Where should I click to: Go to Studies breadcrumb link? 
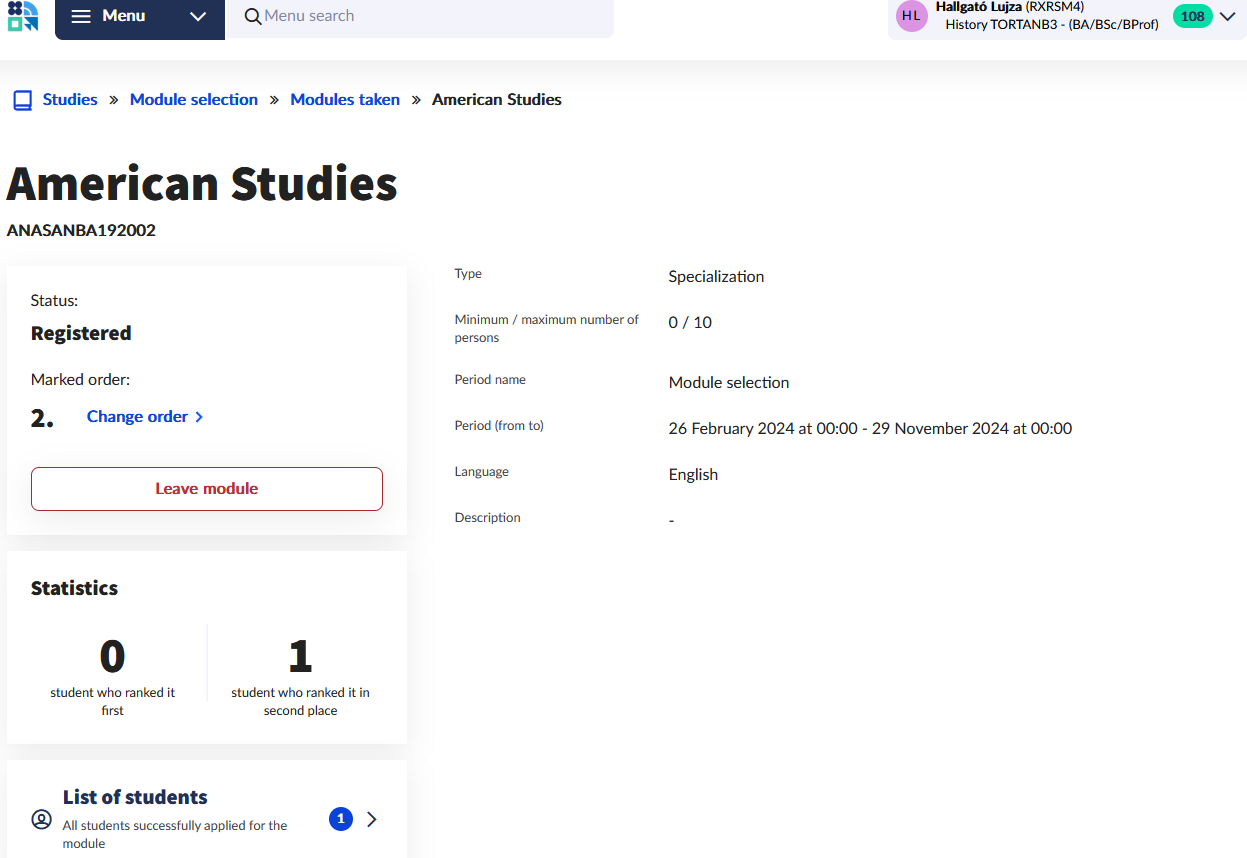click(70, 100)
